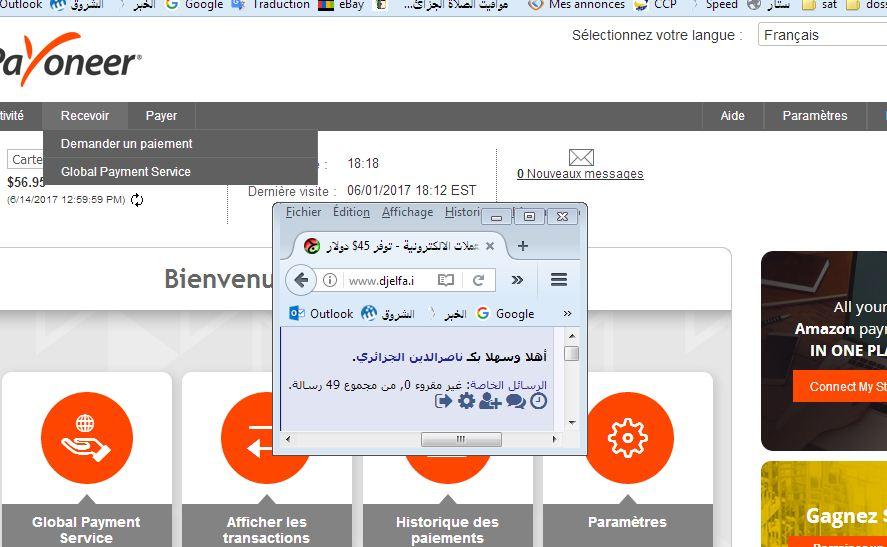The image size is (887, 547).
Task: Open Affichage menu in small Firefox window
Action: [x=407, y=212]
